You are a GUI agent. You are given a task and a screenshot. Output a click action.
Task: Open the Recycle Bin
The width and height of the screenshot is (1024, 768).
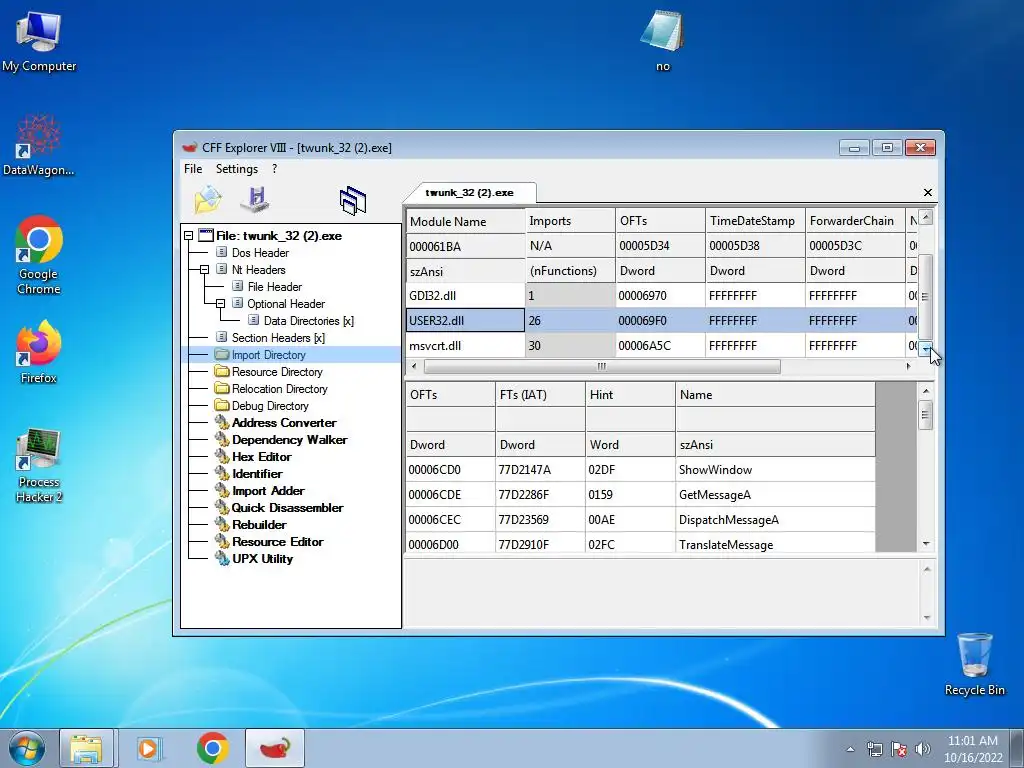974,664
